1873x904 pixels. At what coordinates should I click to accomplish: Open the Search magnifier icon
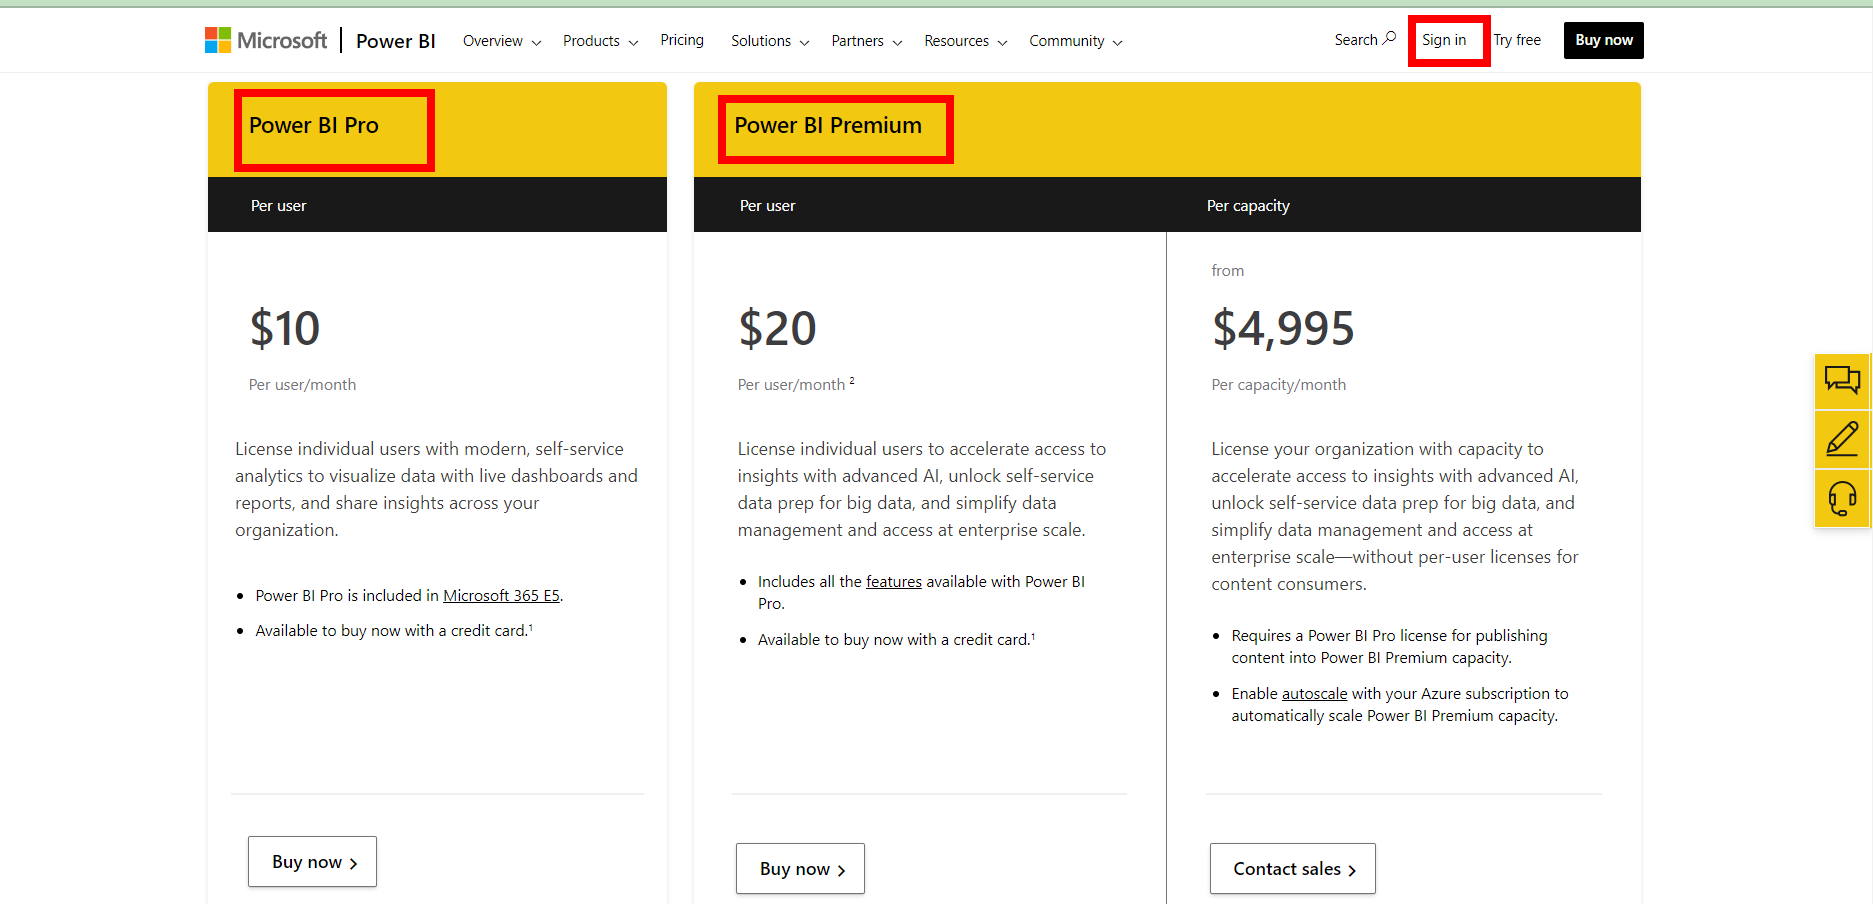pyautogui.click(x=1389, y=38)
